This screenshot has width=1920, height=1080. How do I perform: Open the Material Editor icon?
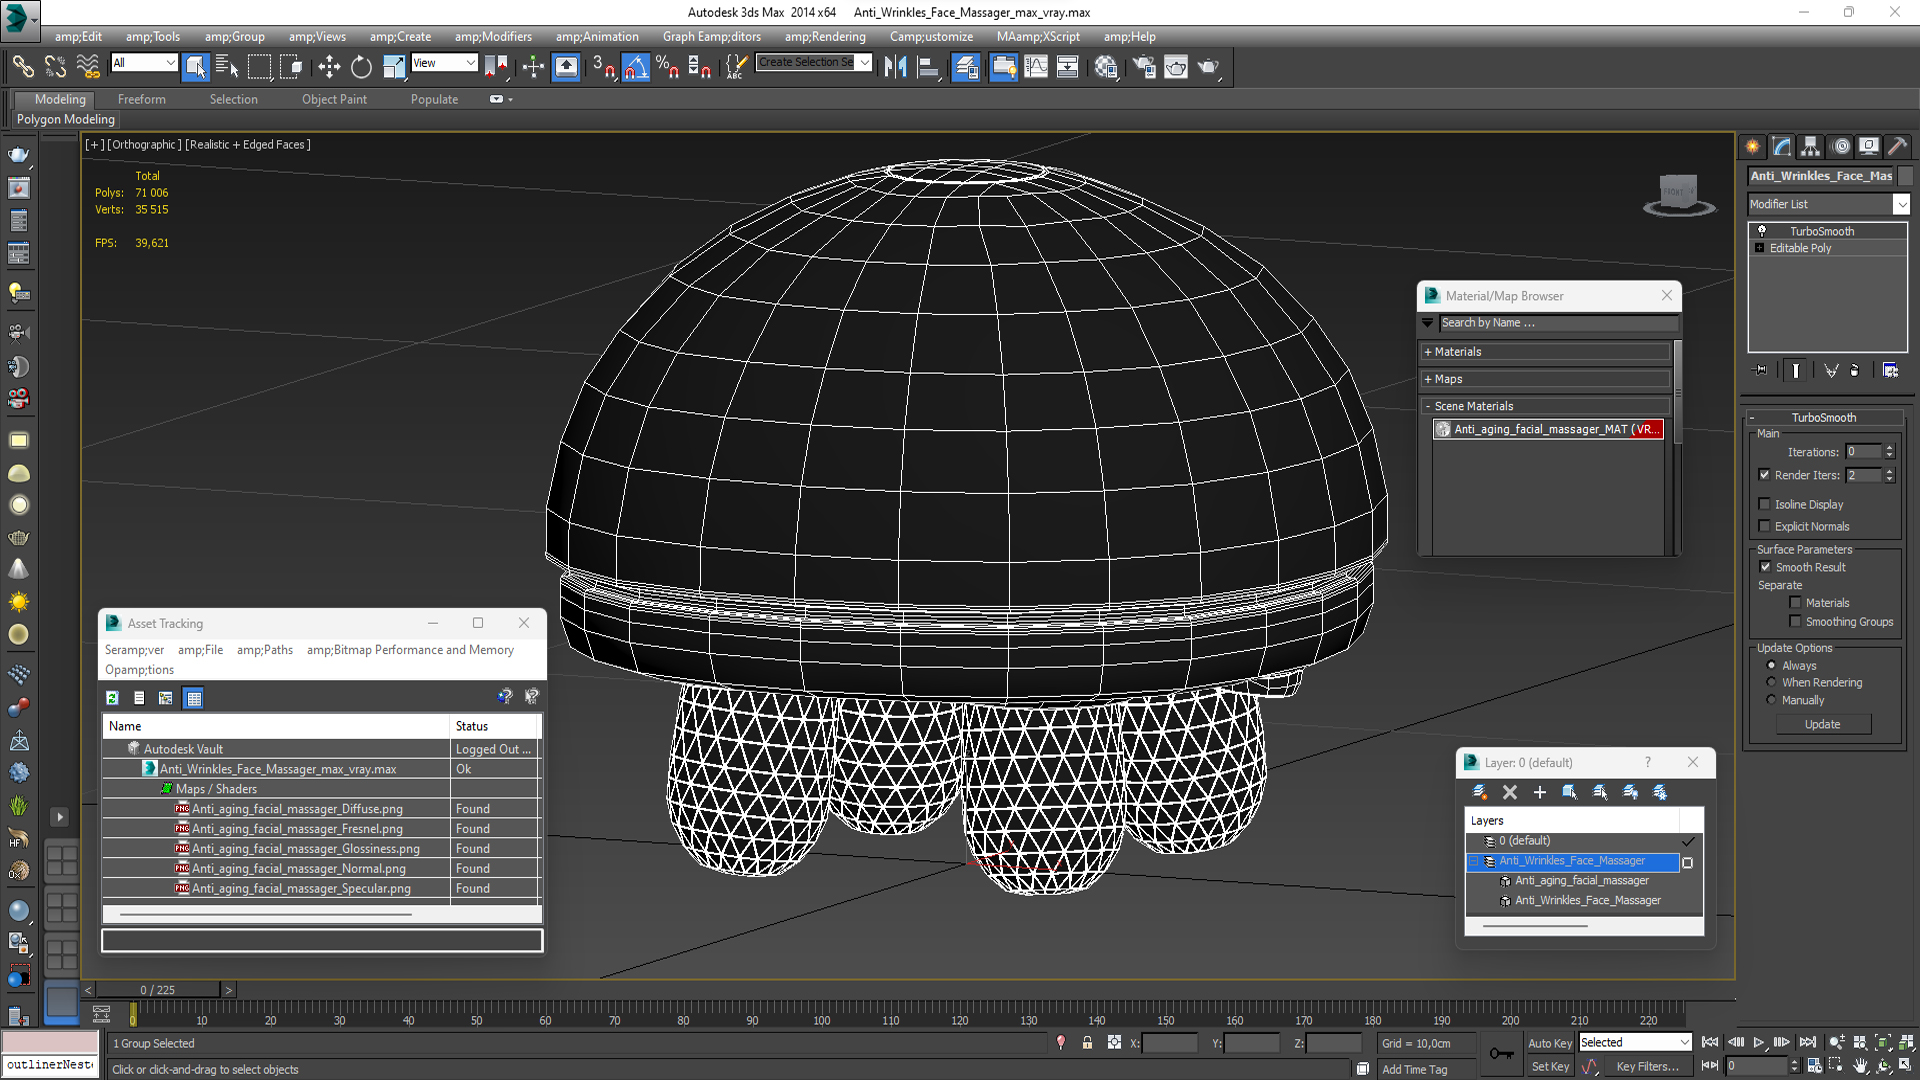[x=1106, y=67]
